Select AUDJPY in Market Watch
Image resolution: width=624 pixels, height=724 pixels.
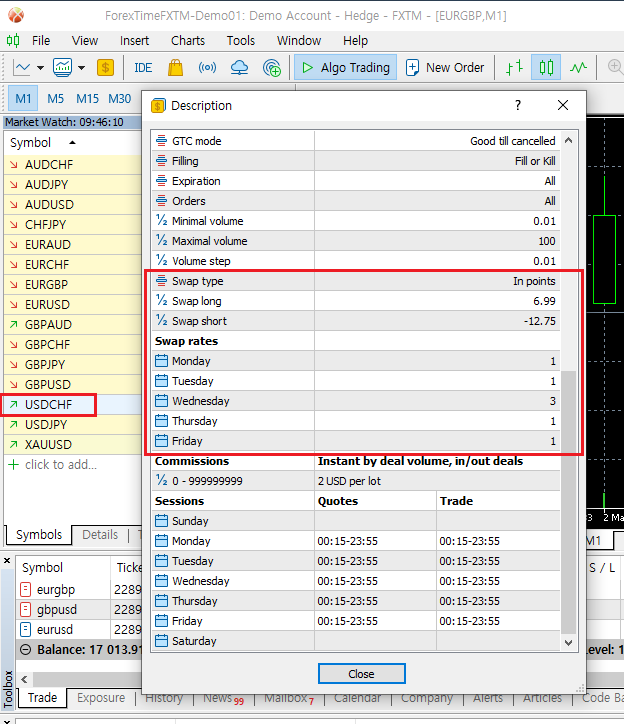click(x=46, y=185)
